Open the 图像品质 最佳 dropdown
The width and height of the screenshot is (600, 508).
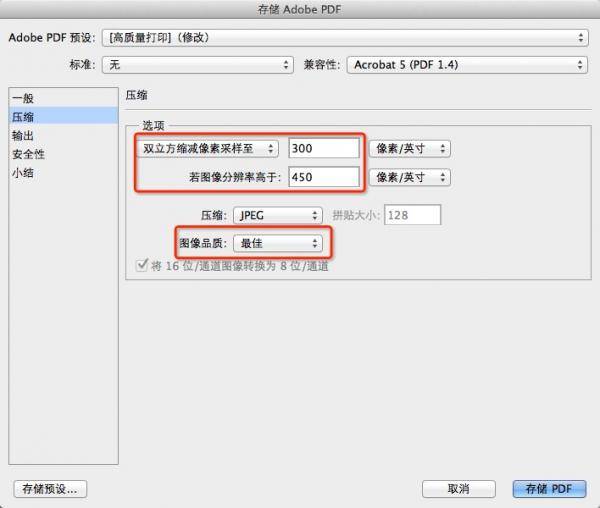coord(275,243)
